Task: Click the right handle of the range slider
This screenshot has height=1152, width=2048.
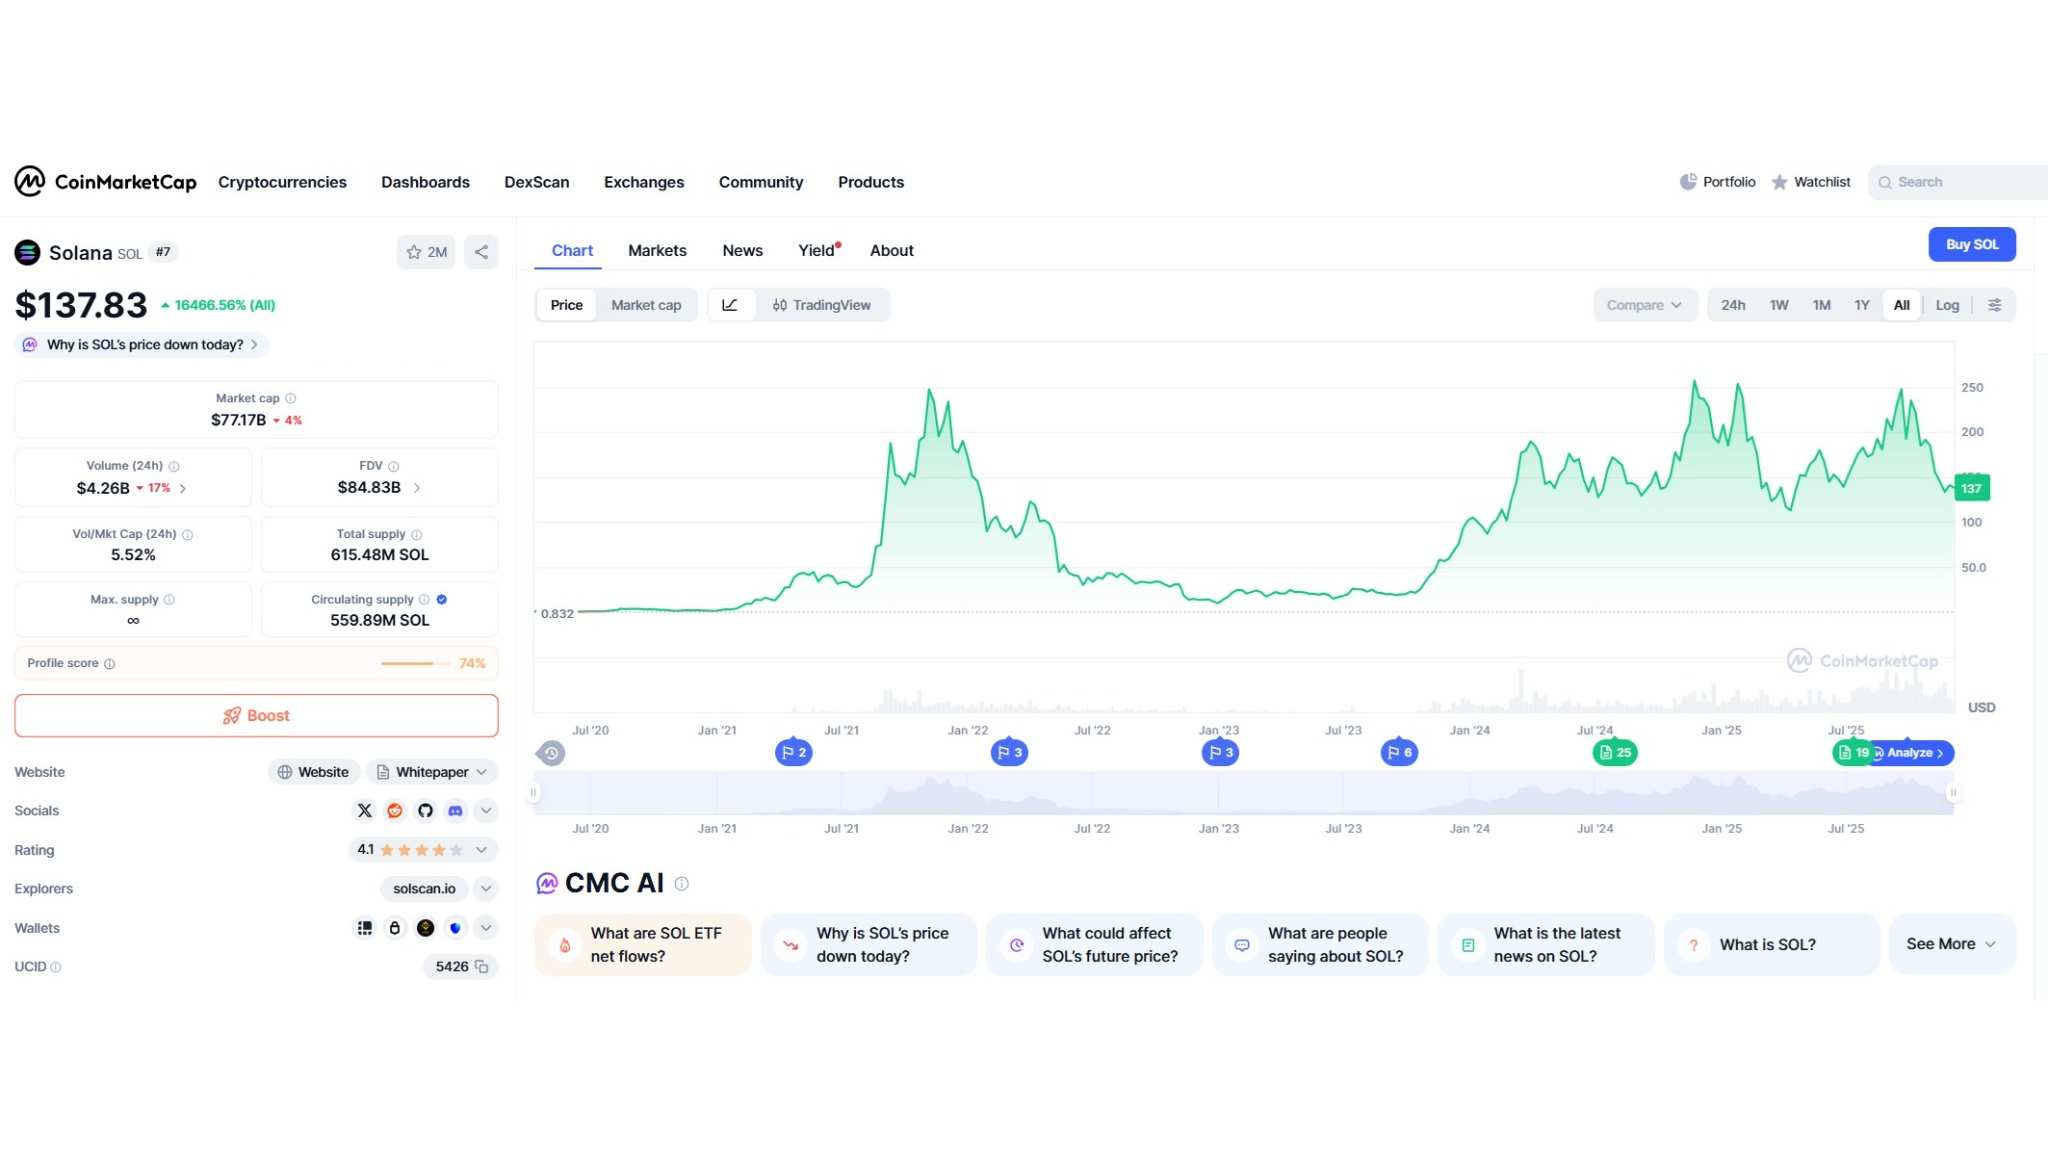Action: (1952, 793)
